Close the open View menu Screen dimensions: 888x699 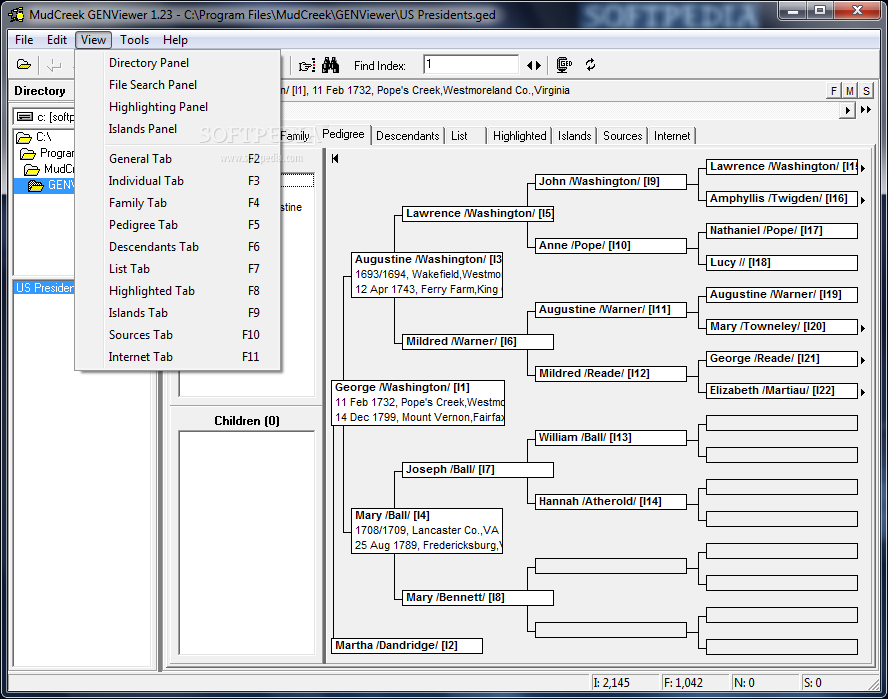pyautogui.click(x=93, y=40)
